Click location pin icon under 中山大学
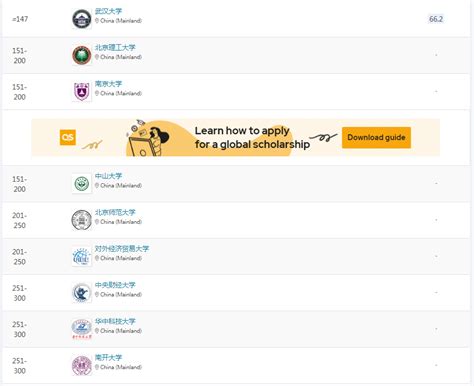The image size is (474, 386). 97,185
